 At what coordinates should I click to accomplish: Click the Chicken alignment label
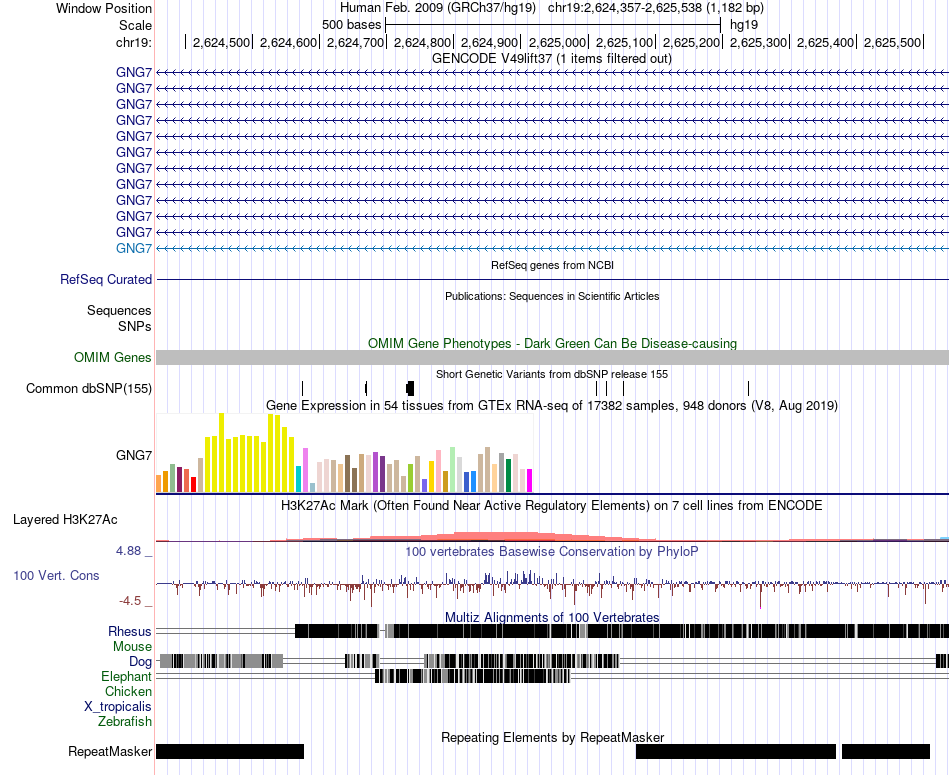point(128,691)
